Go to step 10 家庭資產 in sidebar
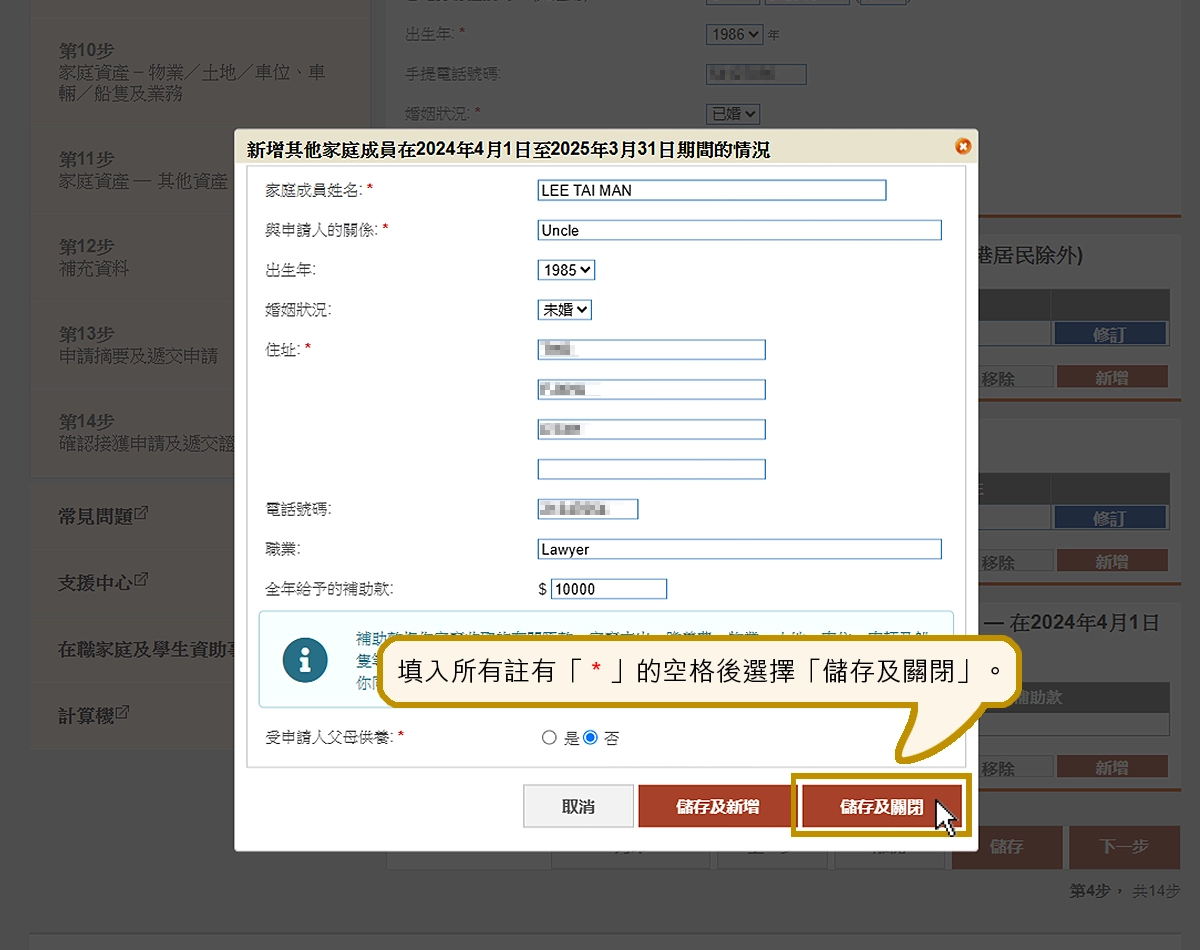The image size is (1200, 950). coord(192,72)
